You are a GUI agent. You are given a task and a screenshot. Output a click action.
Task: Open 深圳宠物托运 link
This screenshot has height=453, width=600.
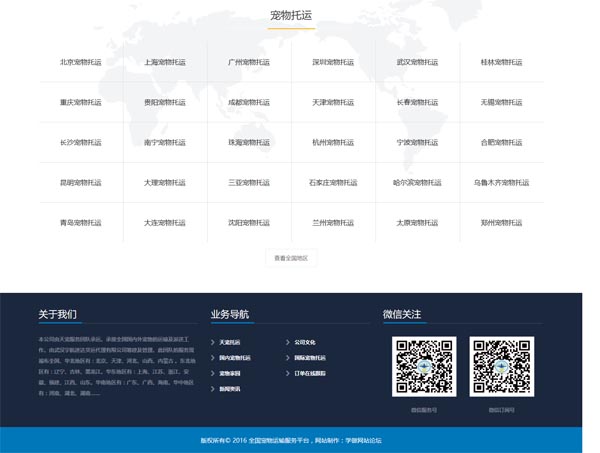pyautogui.click(x=333, y=62)
